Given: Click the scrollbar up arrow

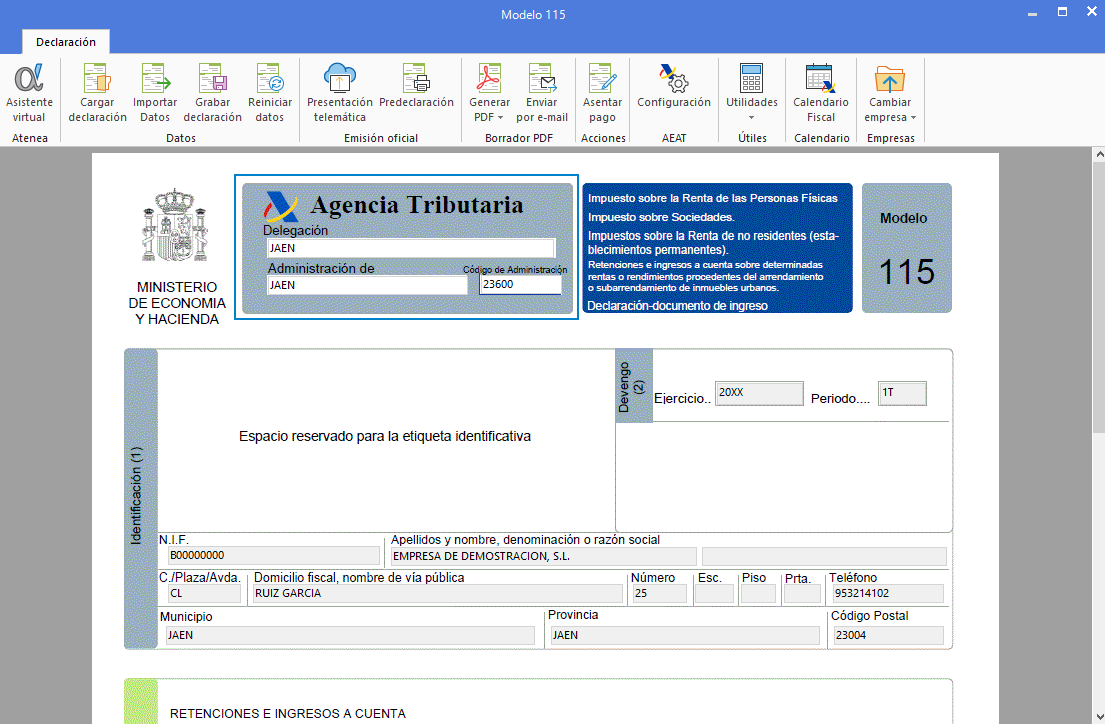Looking at the screenshot, I should click(1098, 154).
